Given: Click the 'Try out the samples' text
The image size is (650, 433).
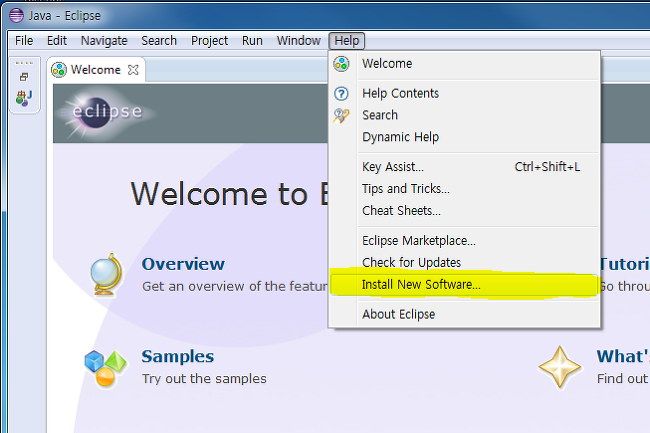Looking at the screenshot, I should (x=204, y=379).
